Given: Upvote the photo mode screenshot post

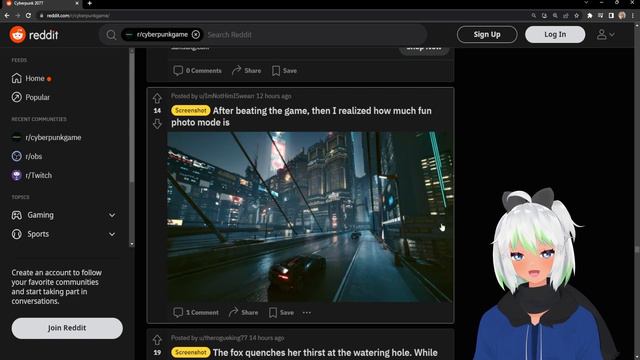Looking at the screenshot, I should coord(157,98).
